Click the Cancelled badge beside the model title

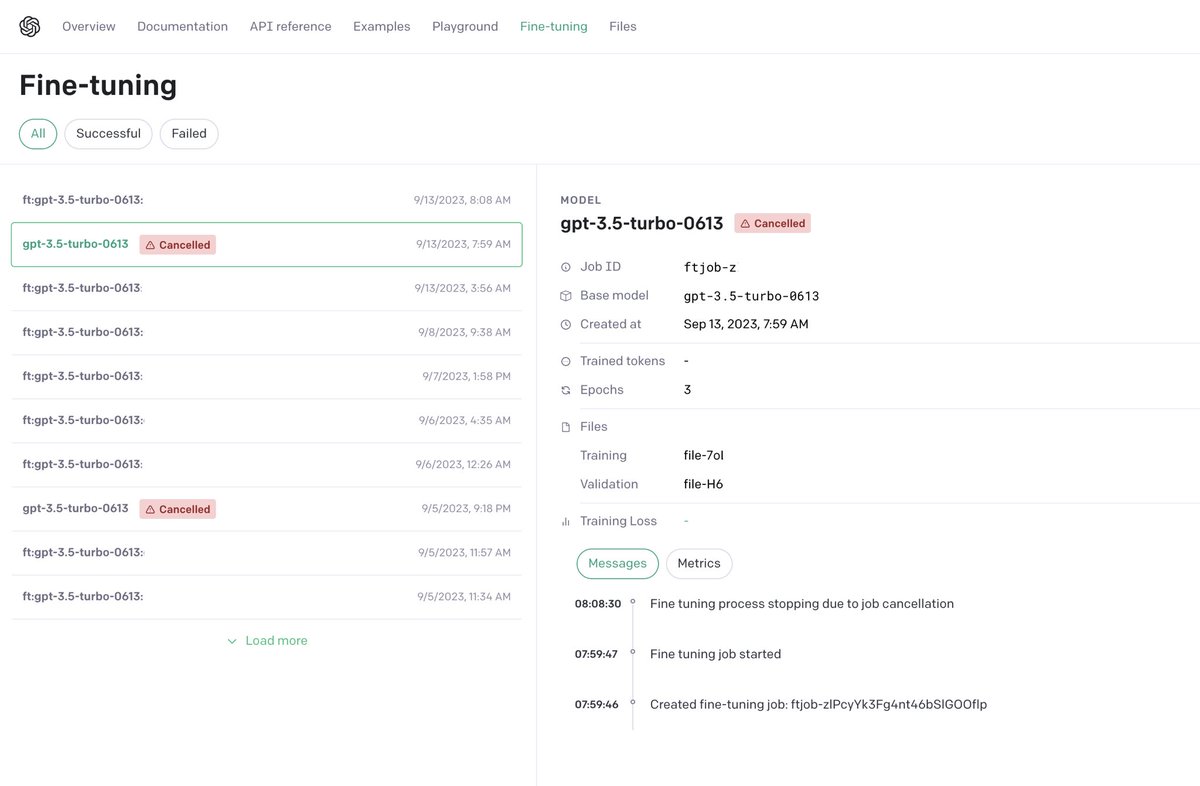[x=773, y=223]
